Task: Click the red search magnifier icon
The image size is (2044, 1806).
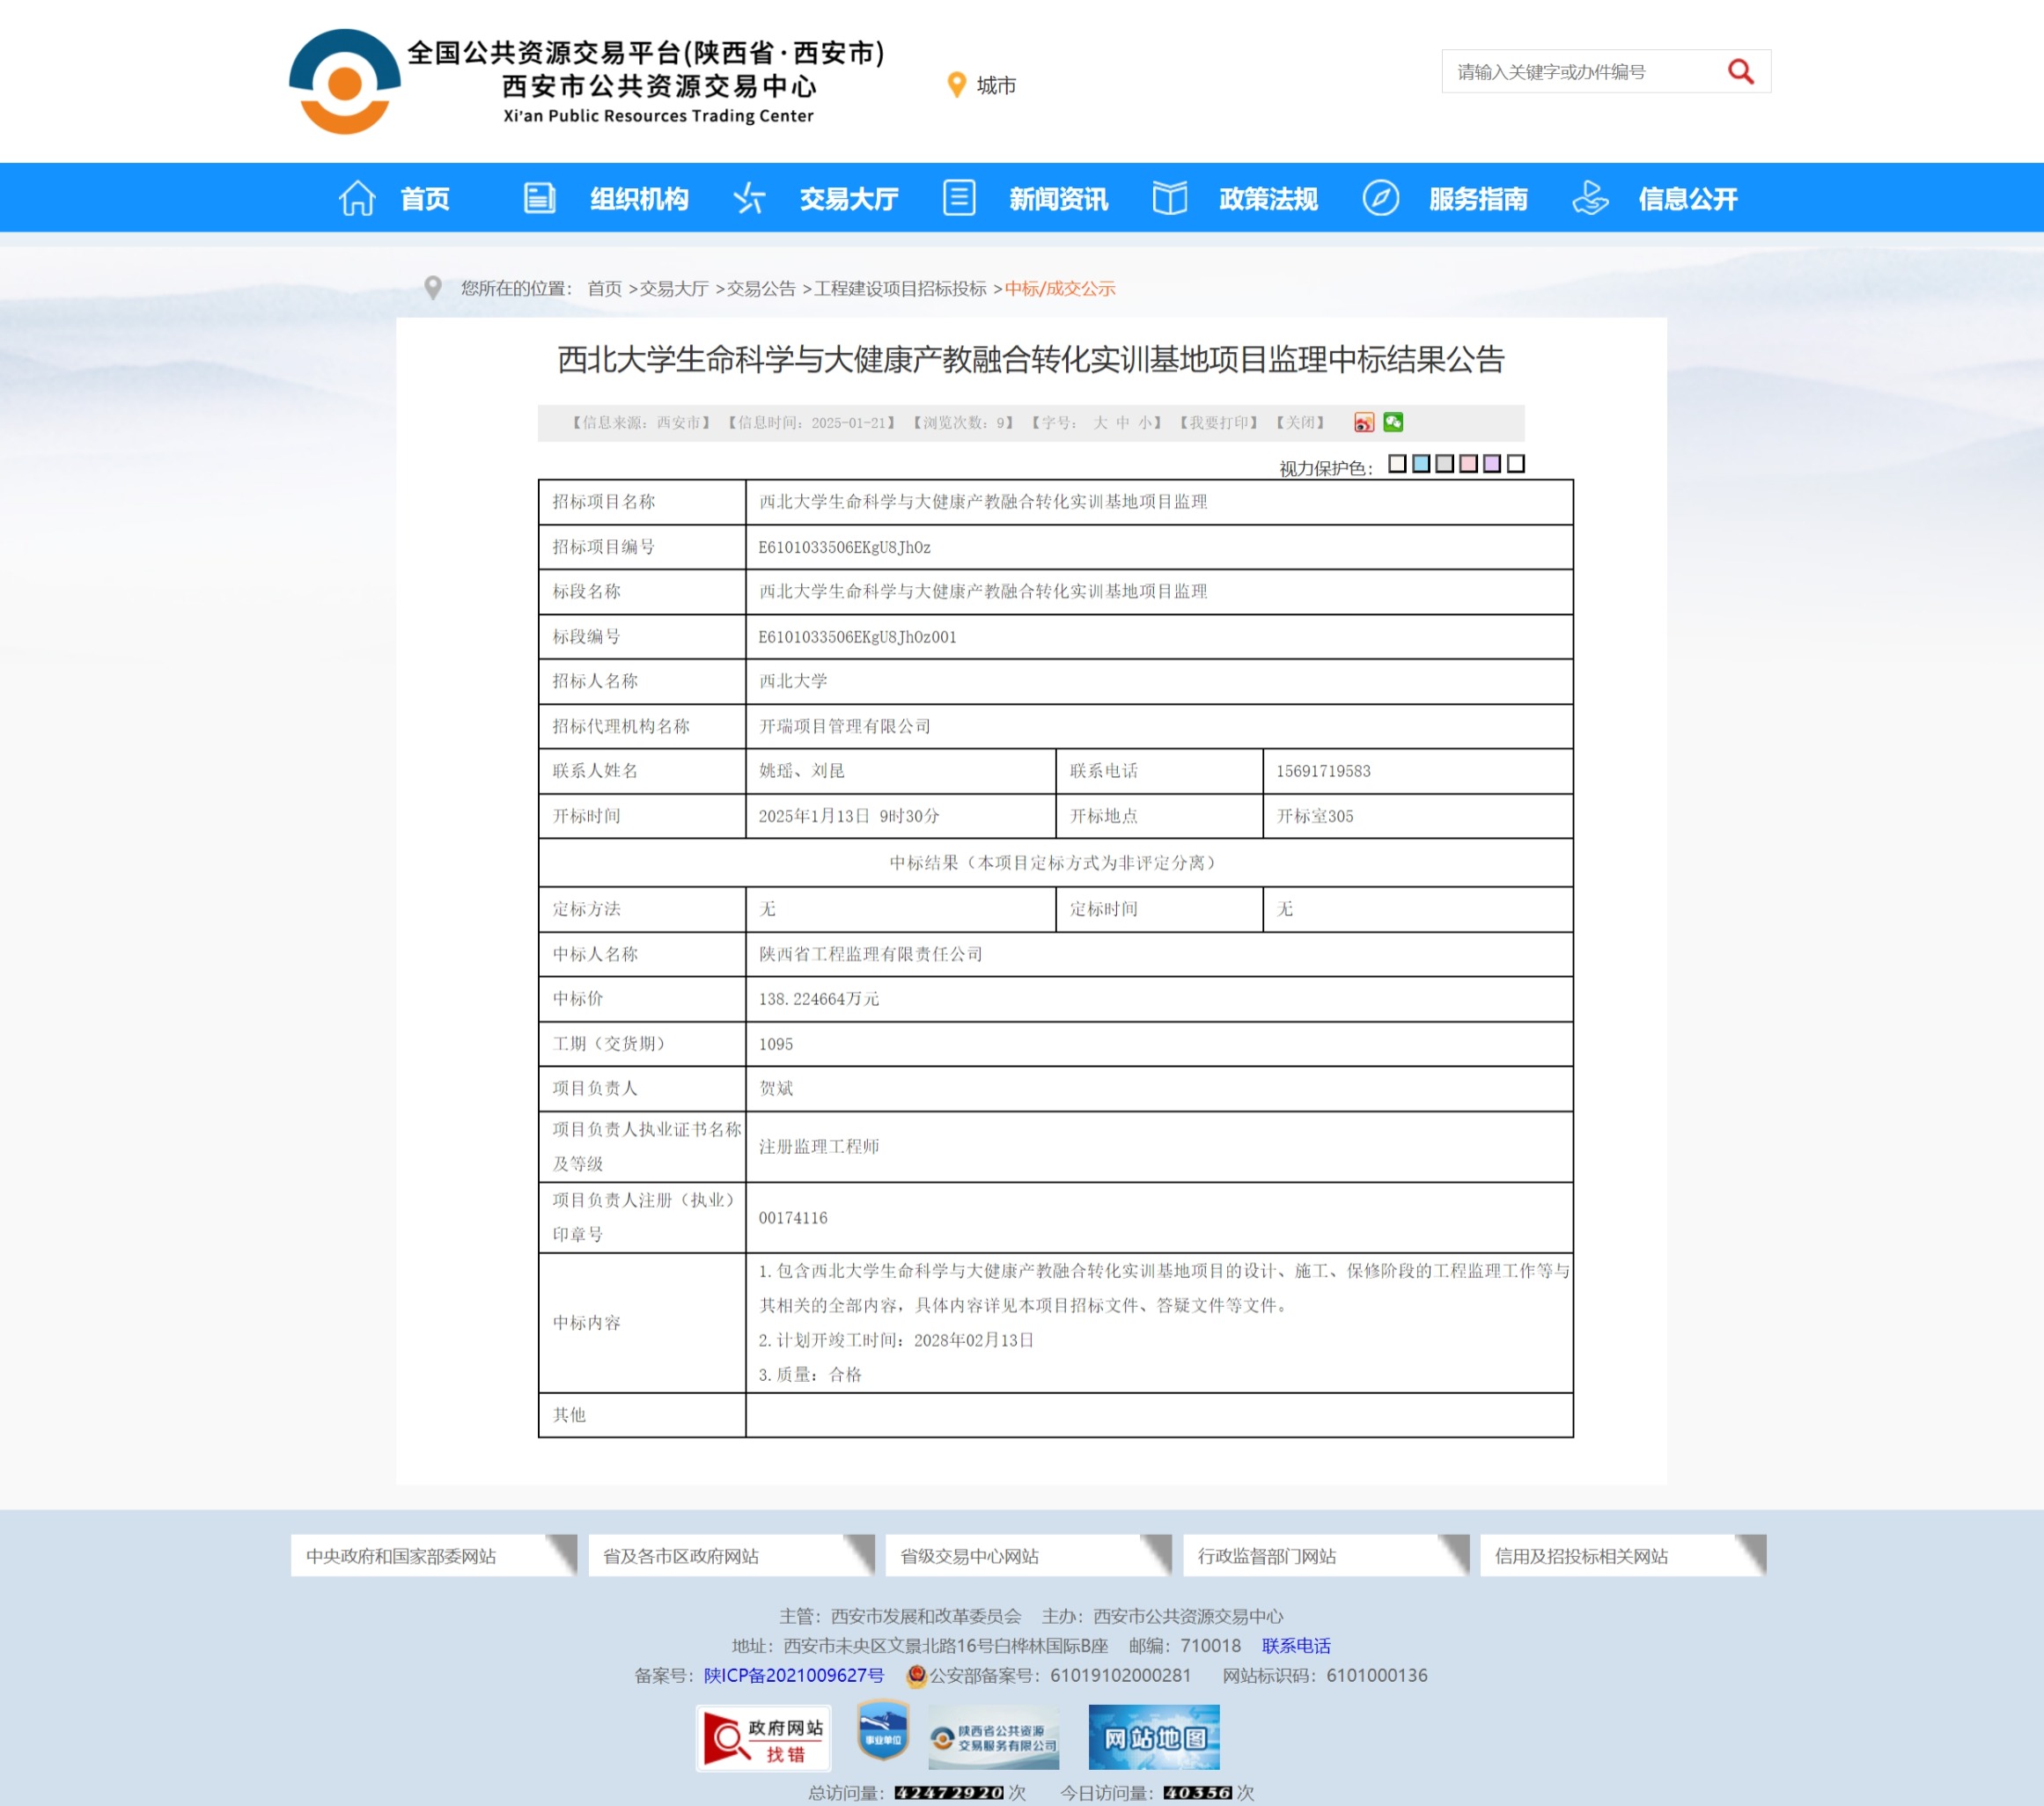Action: [1740, 72]
